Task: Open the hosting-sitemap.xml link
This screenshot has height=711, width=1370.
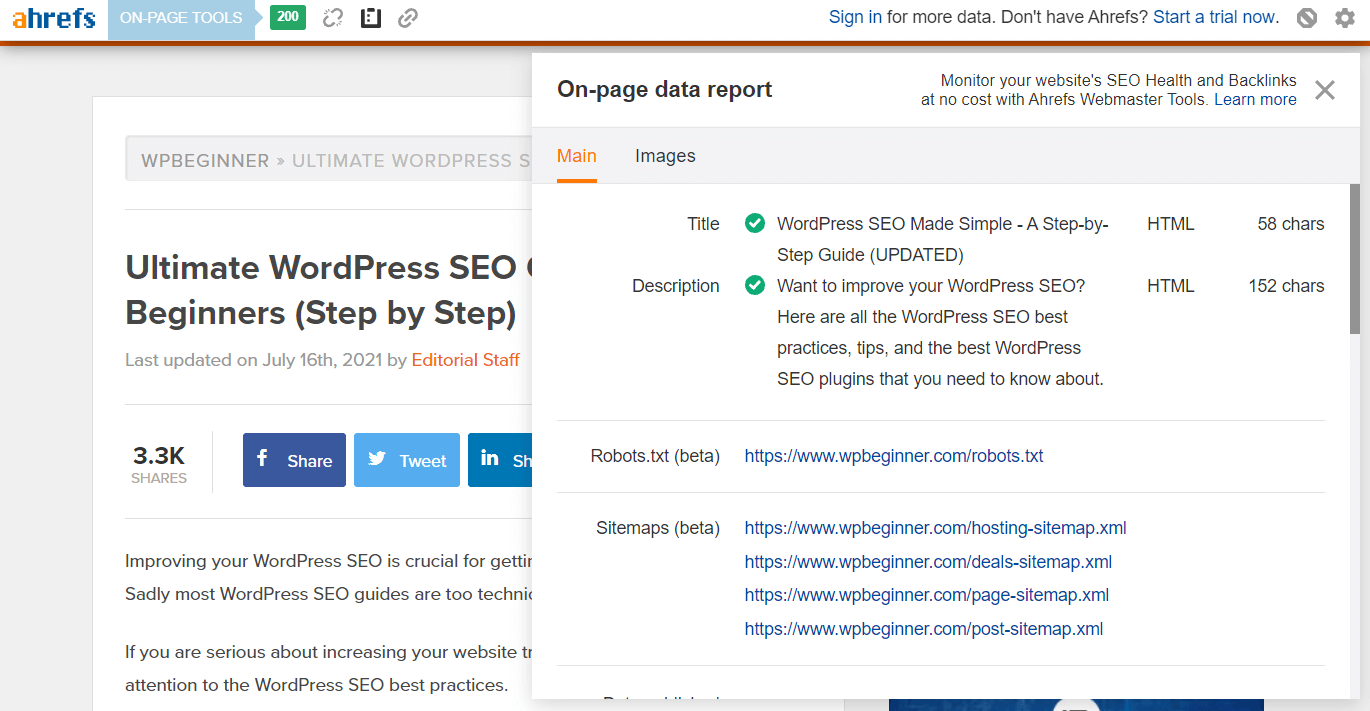Action: point(935,527)
